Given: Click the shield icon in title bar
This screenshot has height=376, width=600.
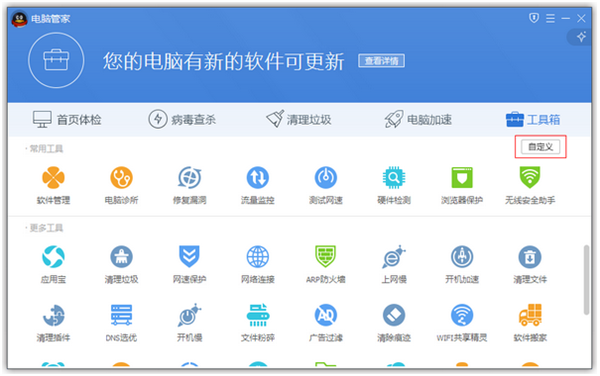Looking at the screenshot, I should 534,18.
